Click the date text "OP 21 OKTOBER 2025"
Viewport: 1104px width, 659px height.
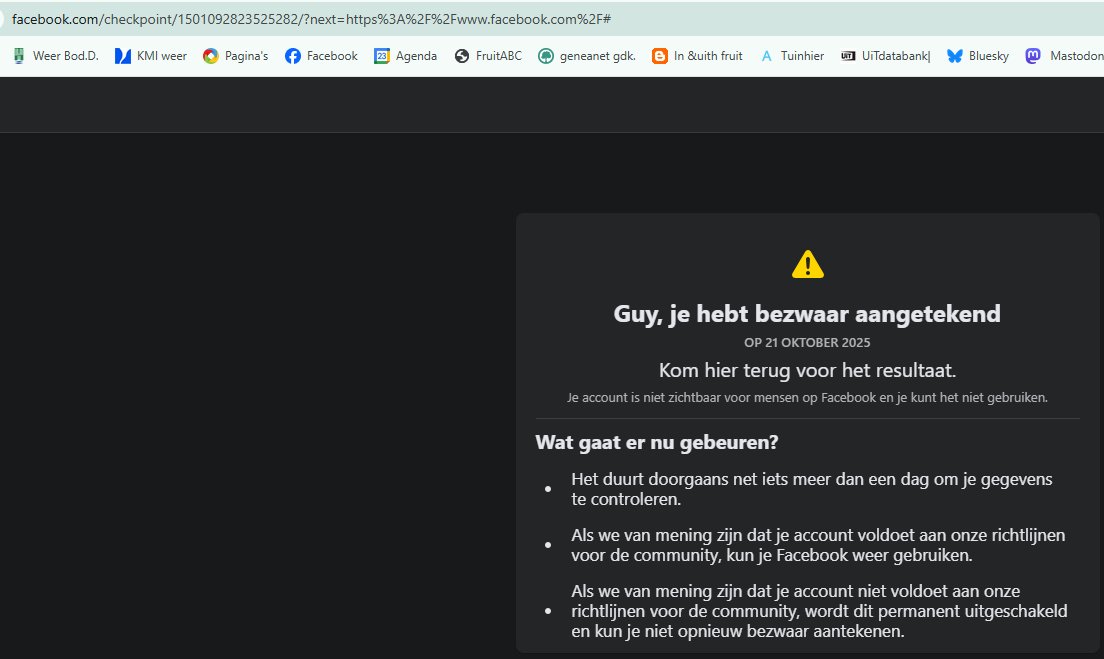click(x=807, y=343)
